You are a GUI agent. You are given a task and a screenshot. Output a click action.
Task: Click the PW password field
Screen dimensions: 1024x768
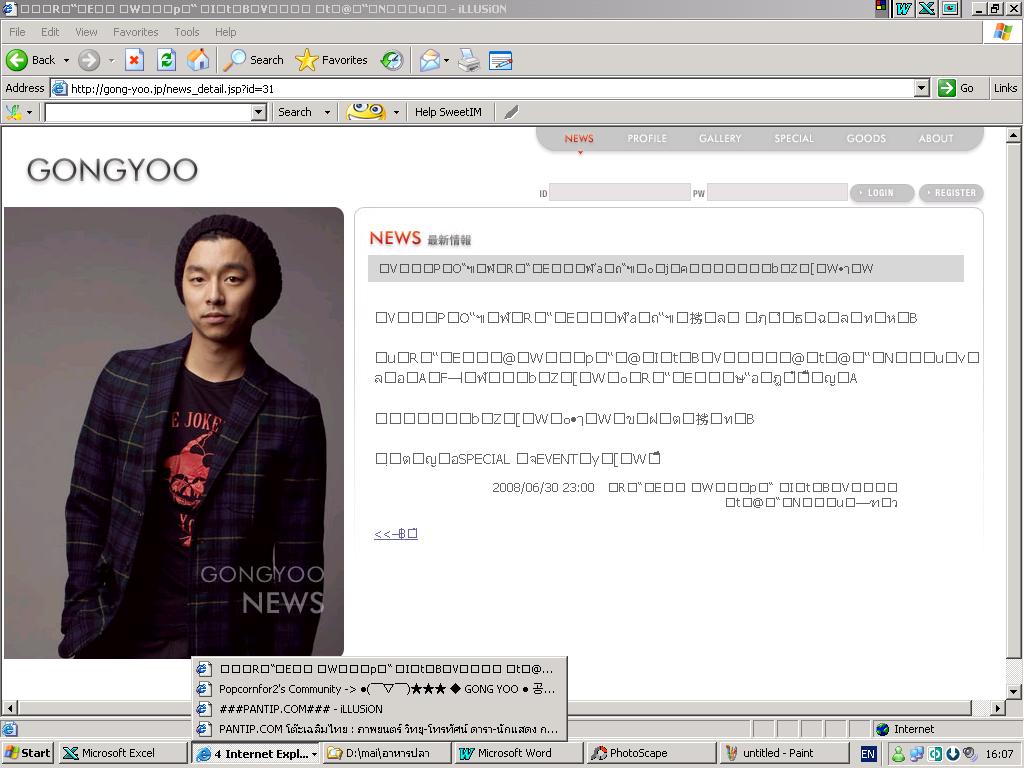coord(777,192)
